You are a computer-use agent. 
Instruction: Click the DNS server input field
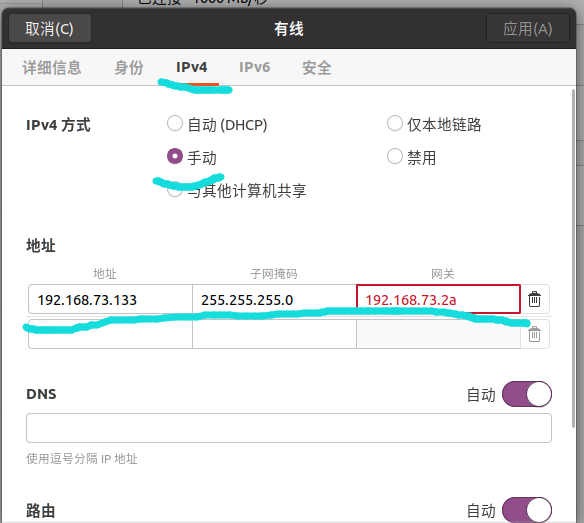[289, 428]
